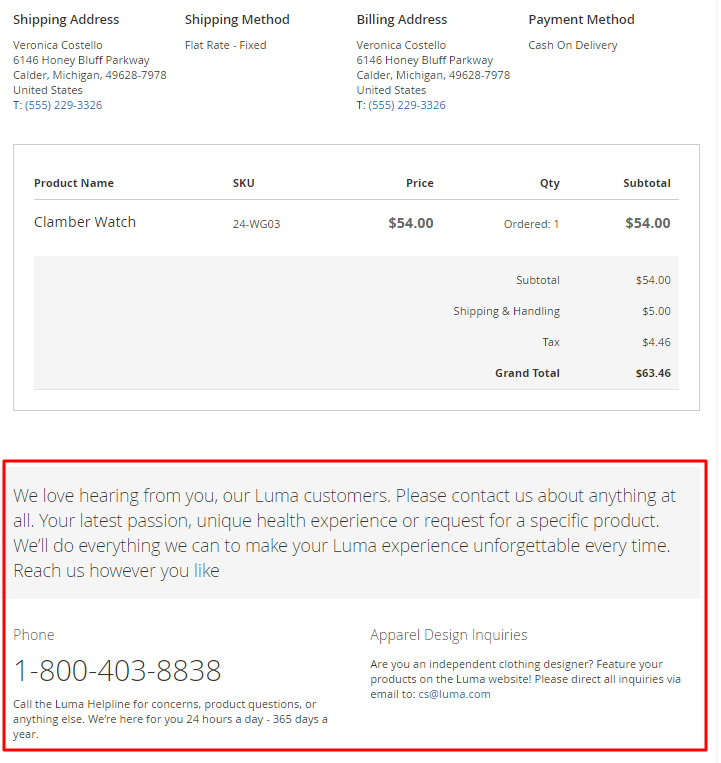
Task: Click the Price column header
Action: click(420, 183)
